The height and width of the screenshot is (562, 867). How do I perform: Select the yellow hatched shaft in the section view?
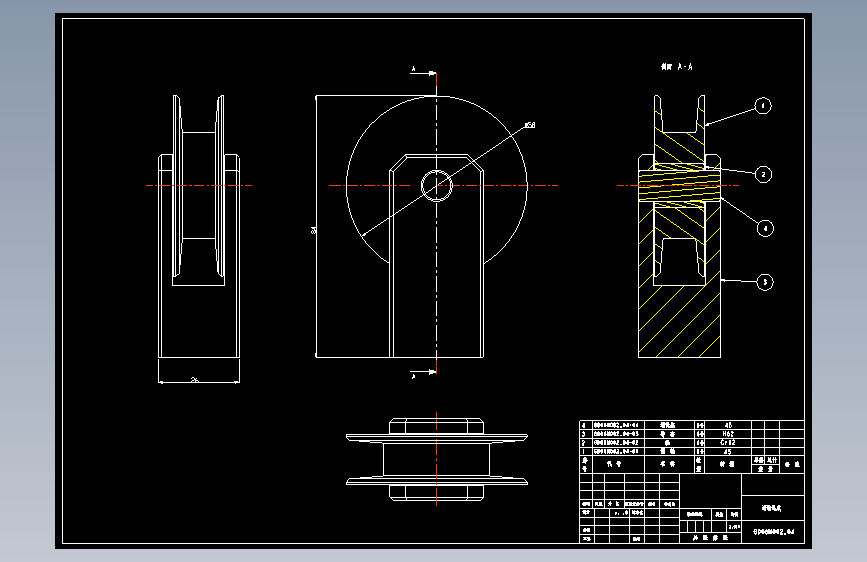pyautogui.click(x=680, y=185)
